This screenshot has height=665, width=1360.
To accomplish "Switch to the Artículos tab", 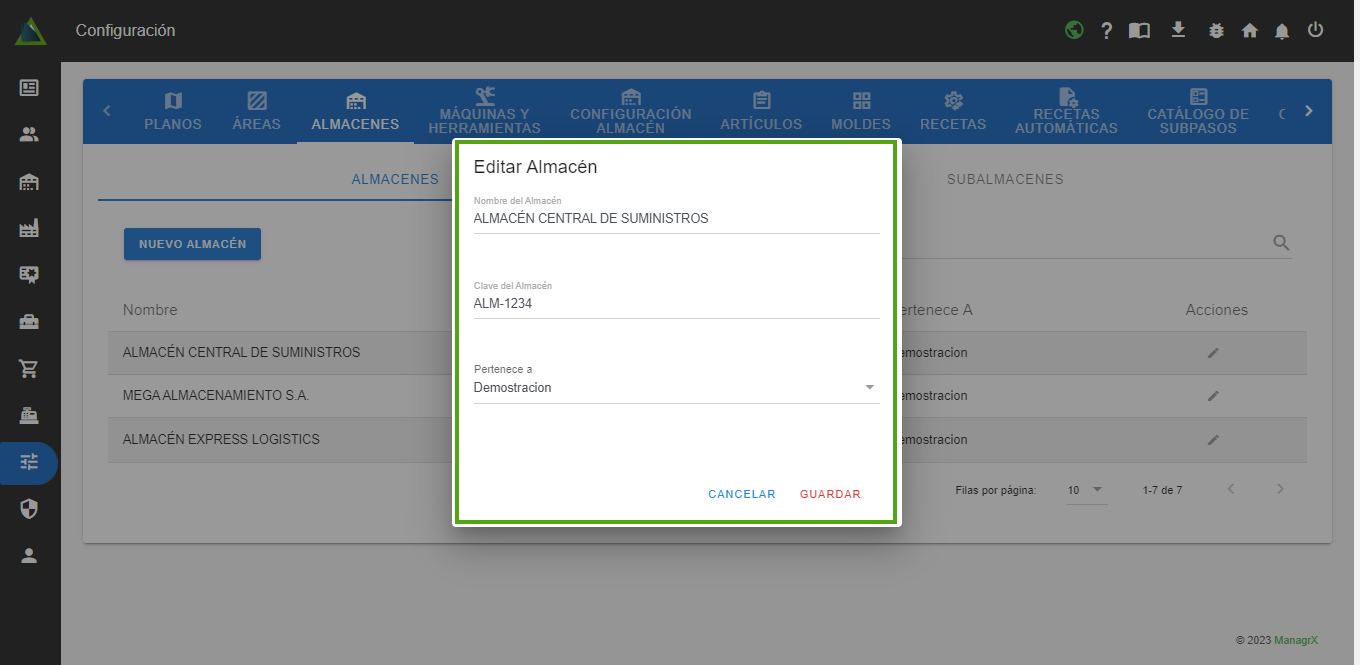I will click(761, 111).
